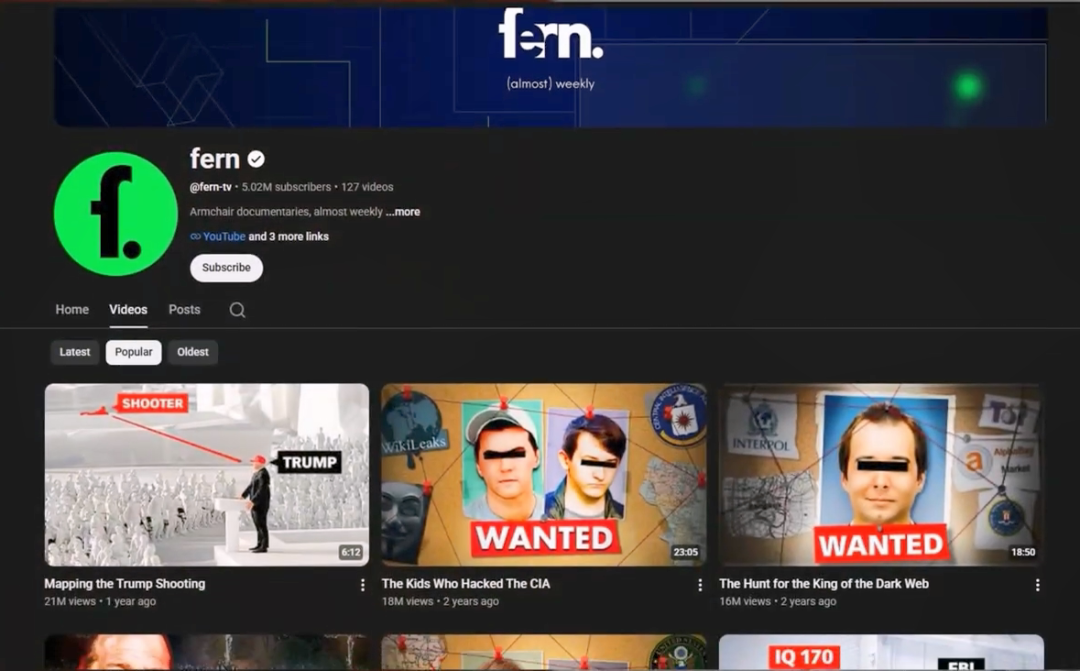Open options menu for Mapping the Trump Shooting
This screenshot has width=1080, height=671.
click(362, 585)
